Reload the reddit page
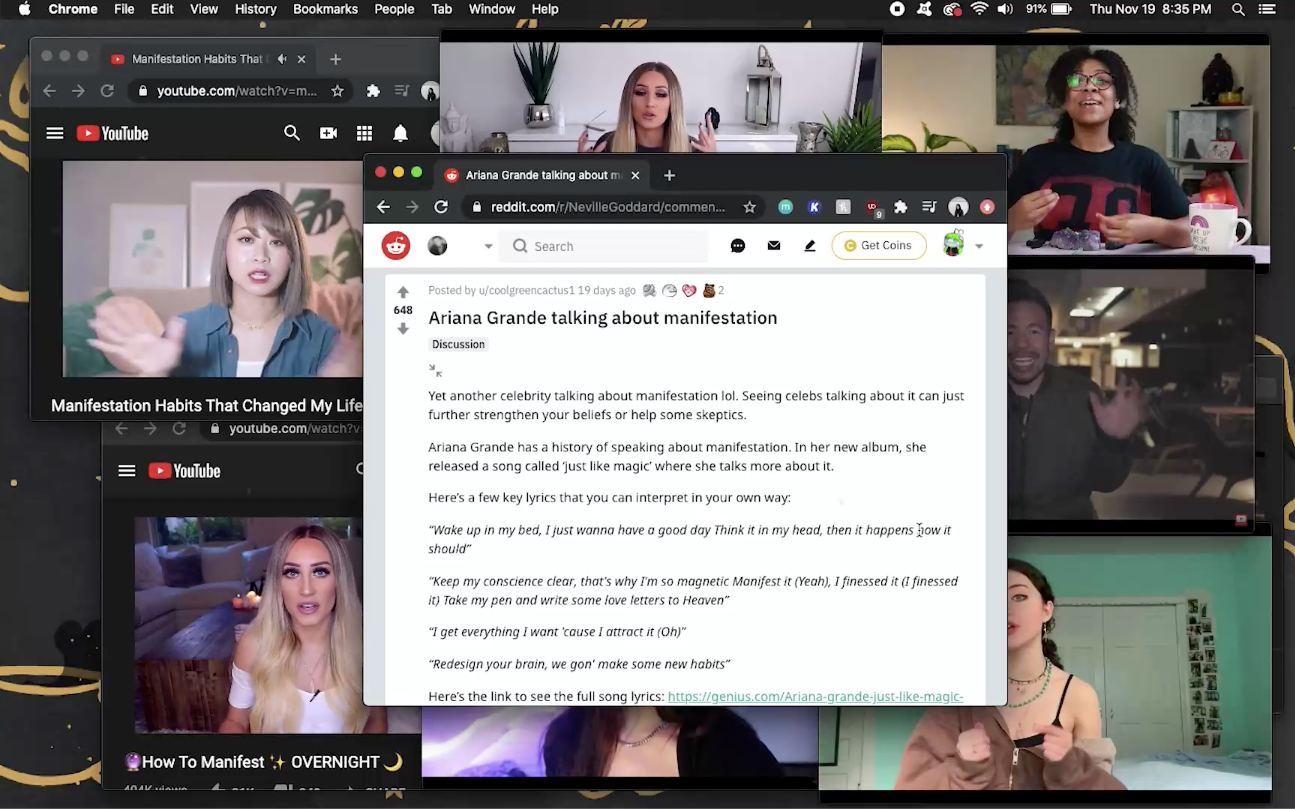1295x809 pixels. click(441, 207)
